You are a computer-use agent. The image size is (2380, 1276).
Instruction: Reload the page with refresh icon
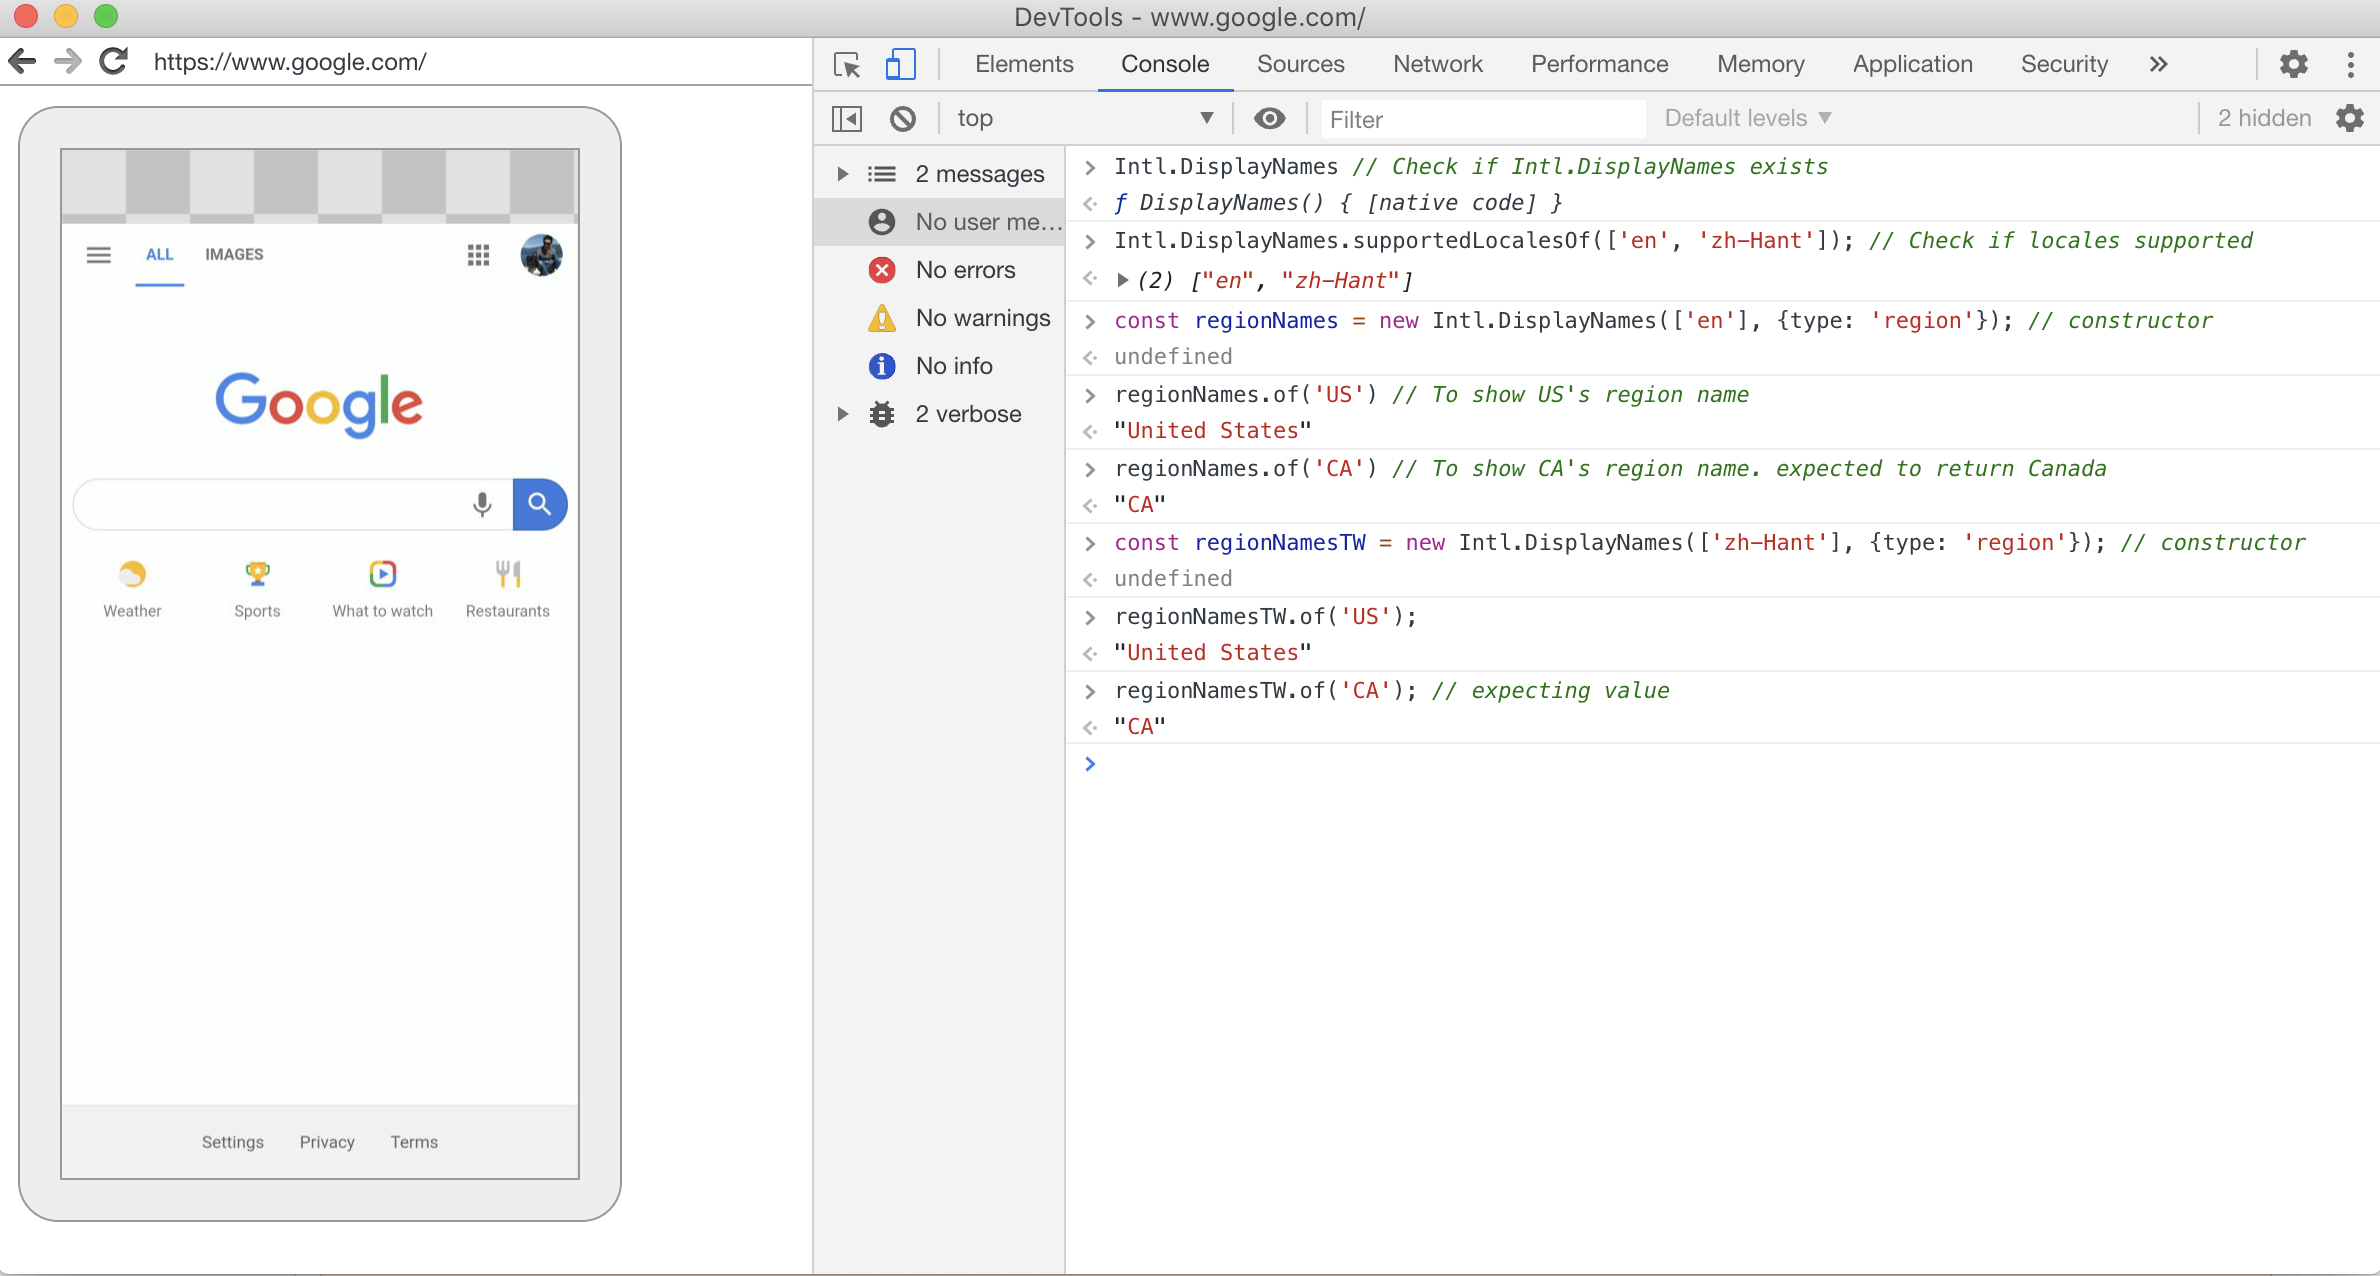pyautogui.click(x=114, y=62)
